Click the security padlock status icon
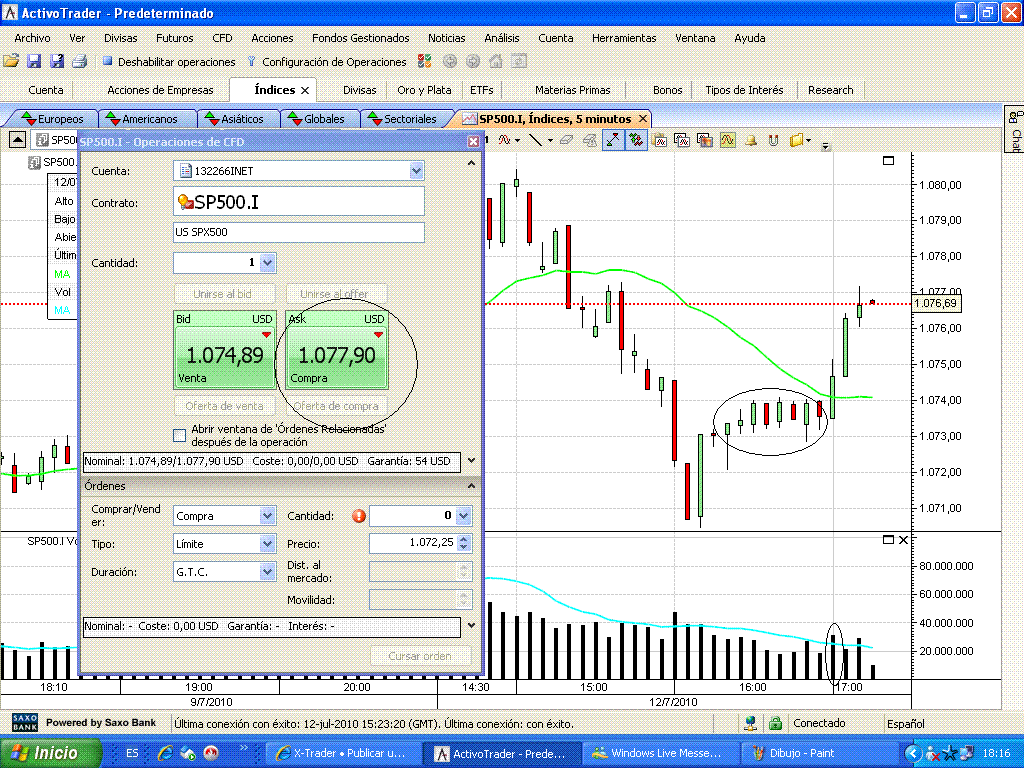1024x768 pixels. pos(775,723)
